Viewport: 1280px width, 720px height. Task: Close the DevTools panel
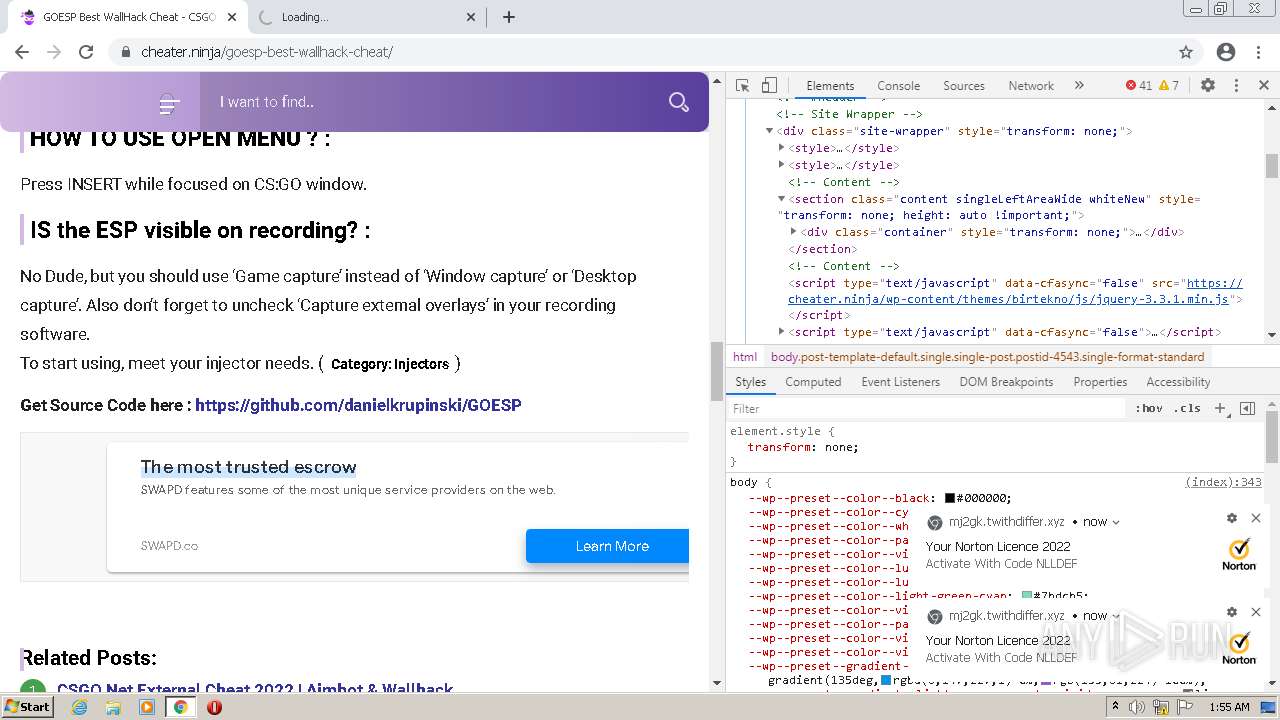(x=1264, y=86)
